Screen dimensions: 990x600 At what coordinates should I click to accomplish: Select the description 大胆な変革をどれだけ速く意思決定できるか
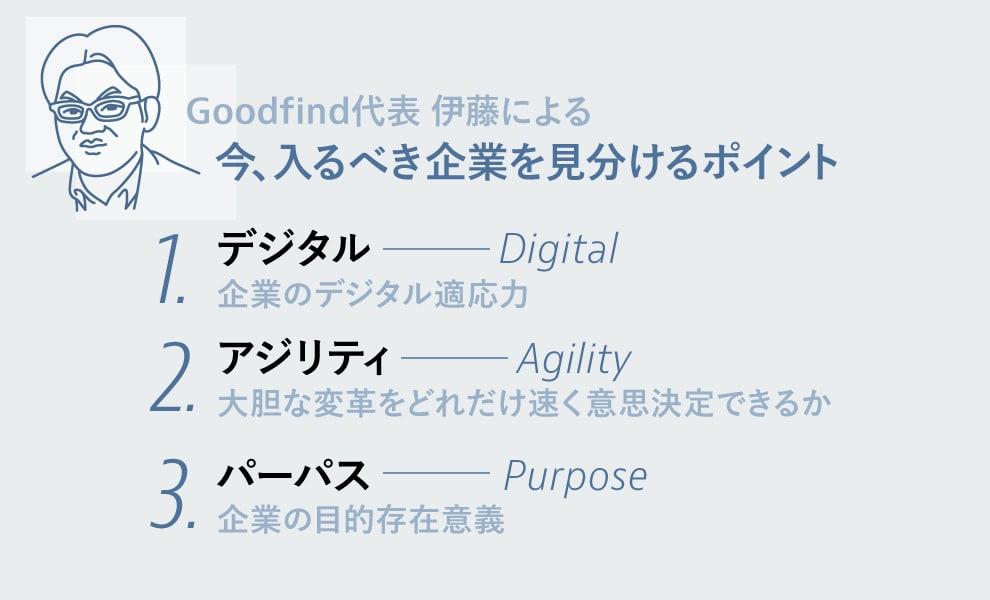[524, 404]
